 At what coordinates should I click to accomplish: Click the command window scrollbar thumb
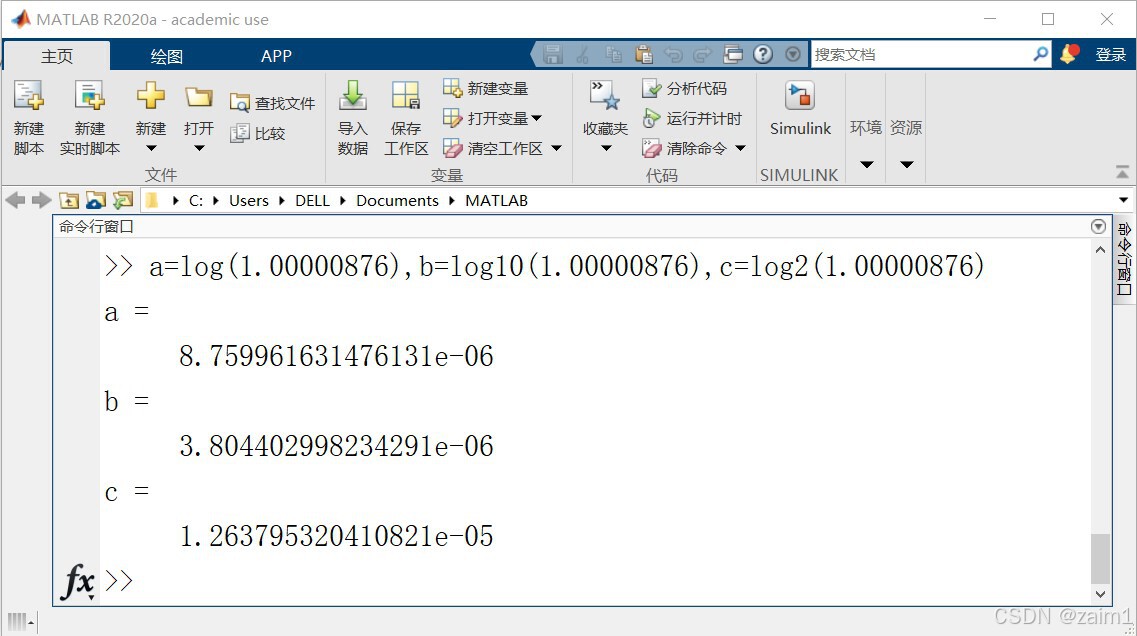click(1100, 558)
